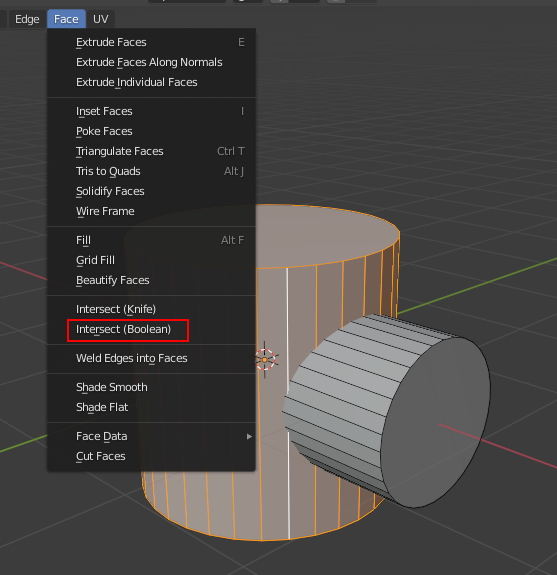Viewport: 557px width, 575px height.
Task: Click the 3D cursor in the viewport
Action: 265,360
